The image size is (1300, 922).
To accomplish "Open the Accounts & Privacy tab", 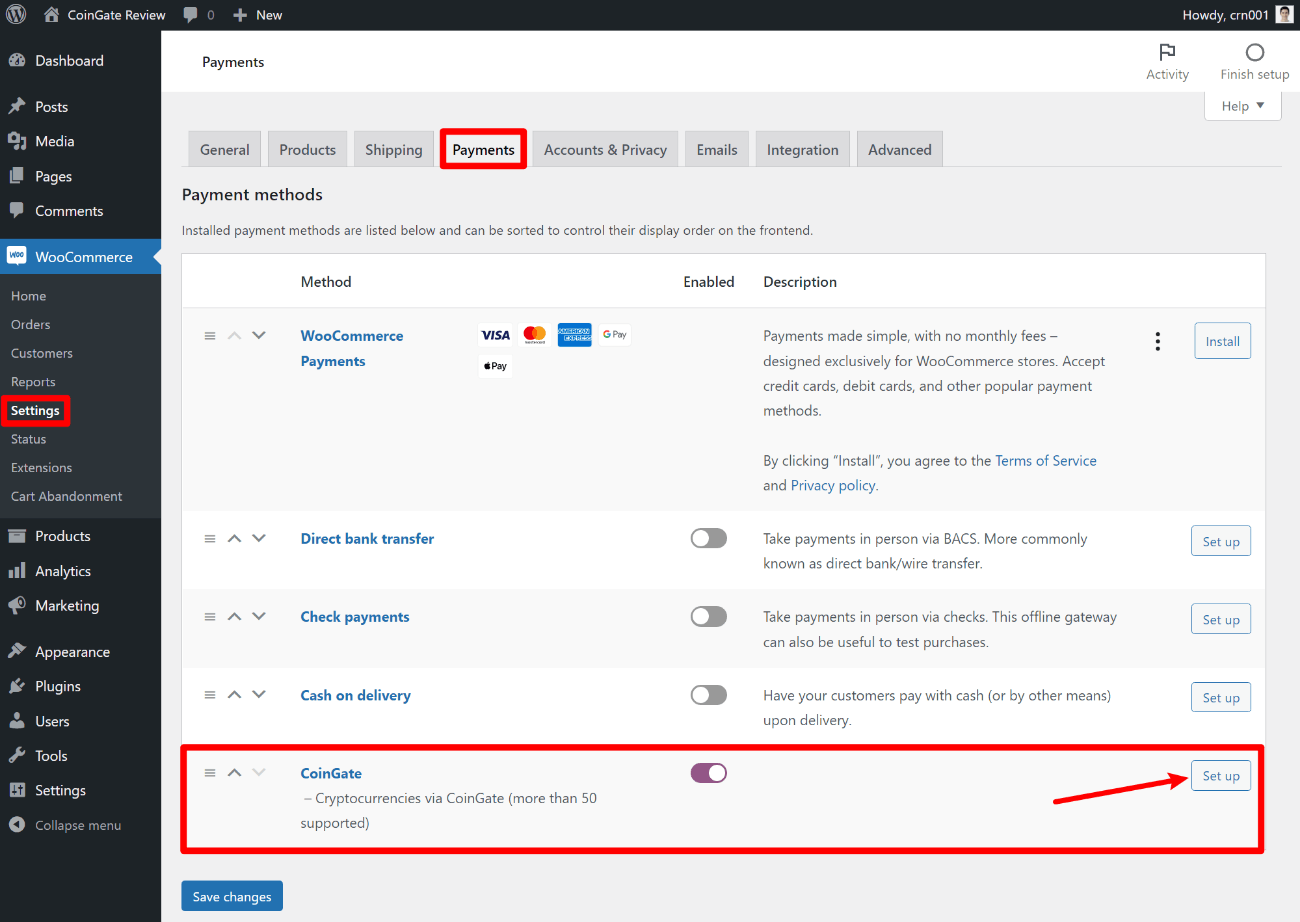I will click(605, 149).
